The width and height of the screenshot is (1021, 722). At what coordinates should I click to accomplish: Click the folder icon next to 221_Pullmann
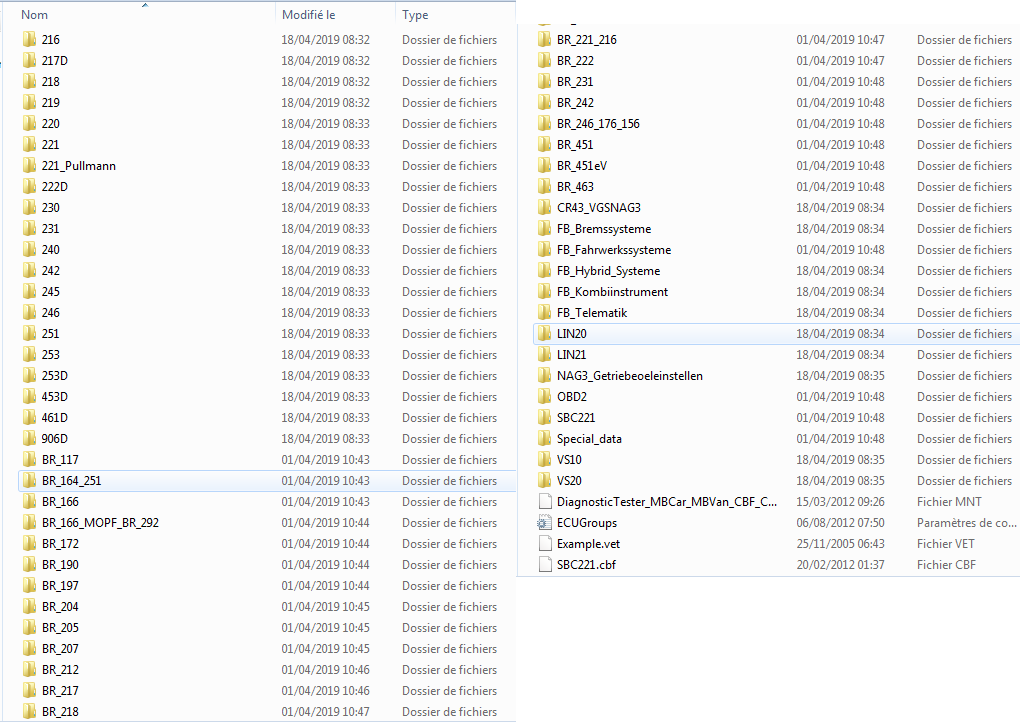click(x=29, y=166)
